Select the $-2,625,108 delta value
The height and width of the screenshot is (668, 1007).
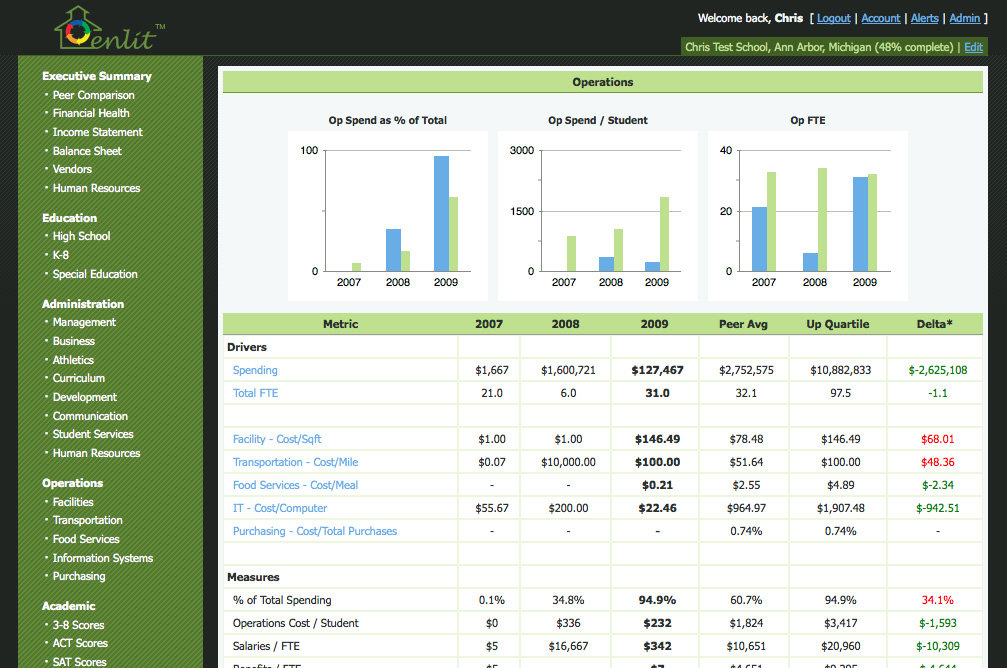(938, 370)
